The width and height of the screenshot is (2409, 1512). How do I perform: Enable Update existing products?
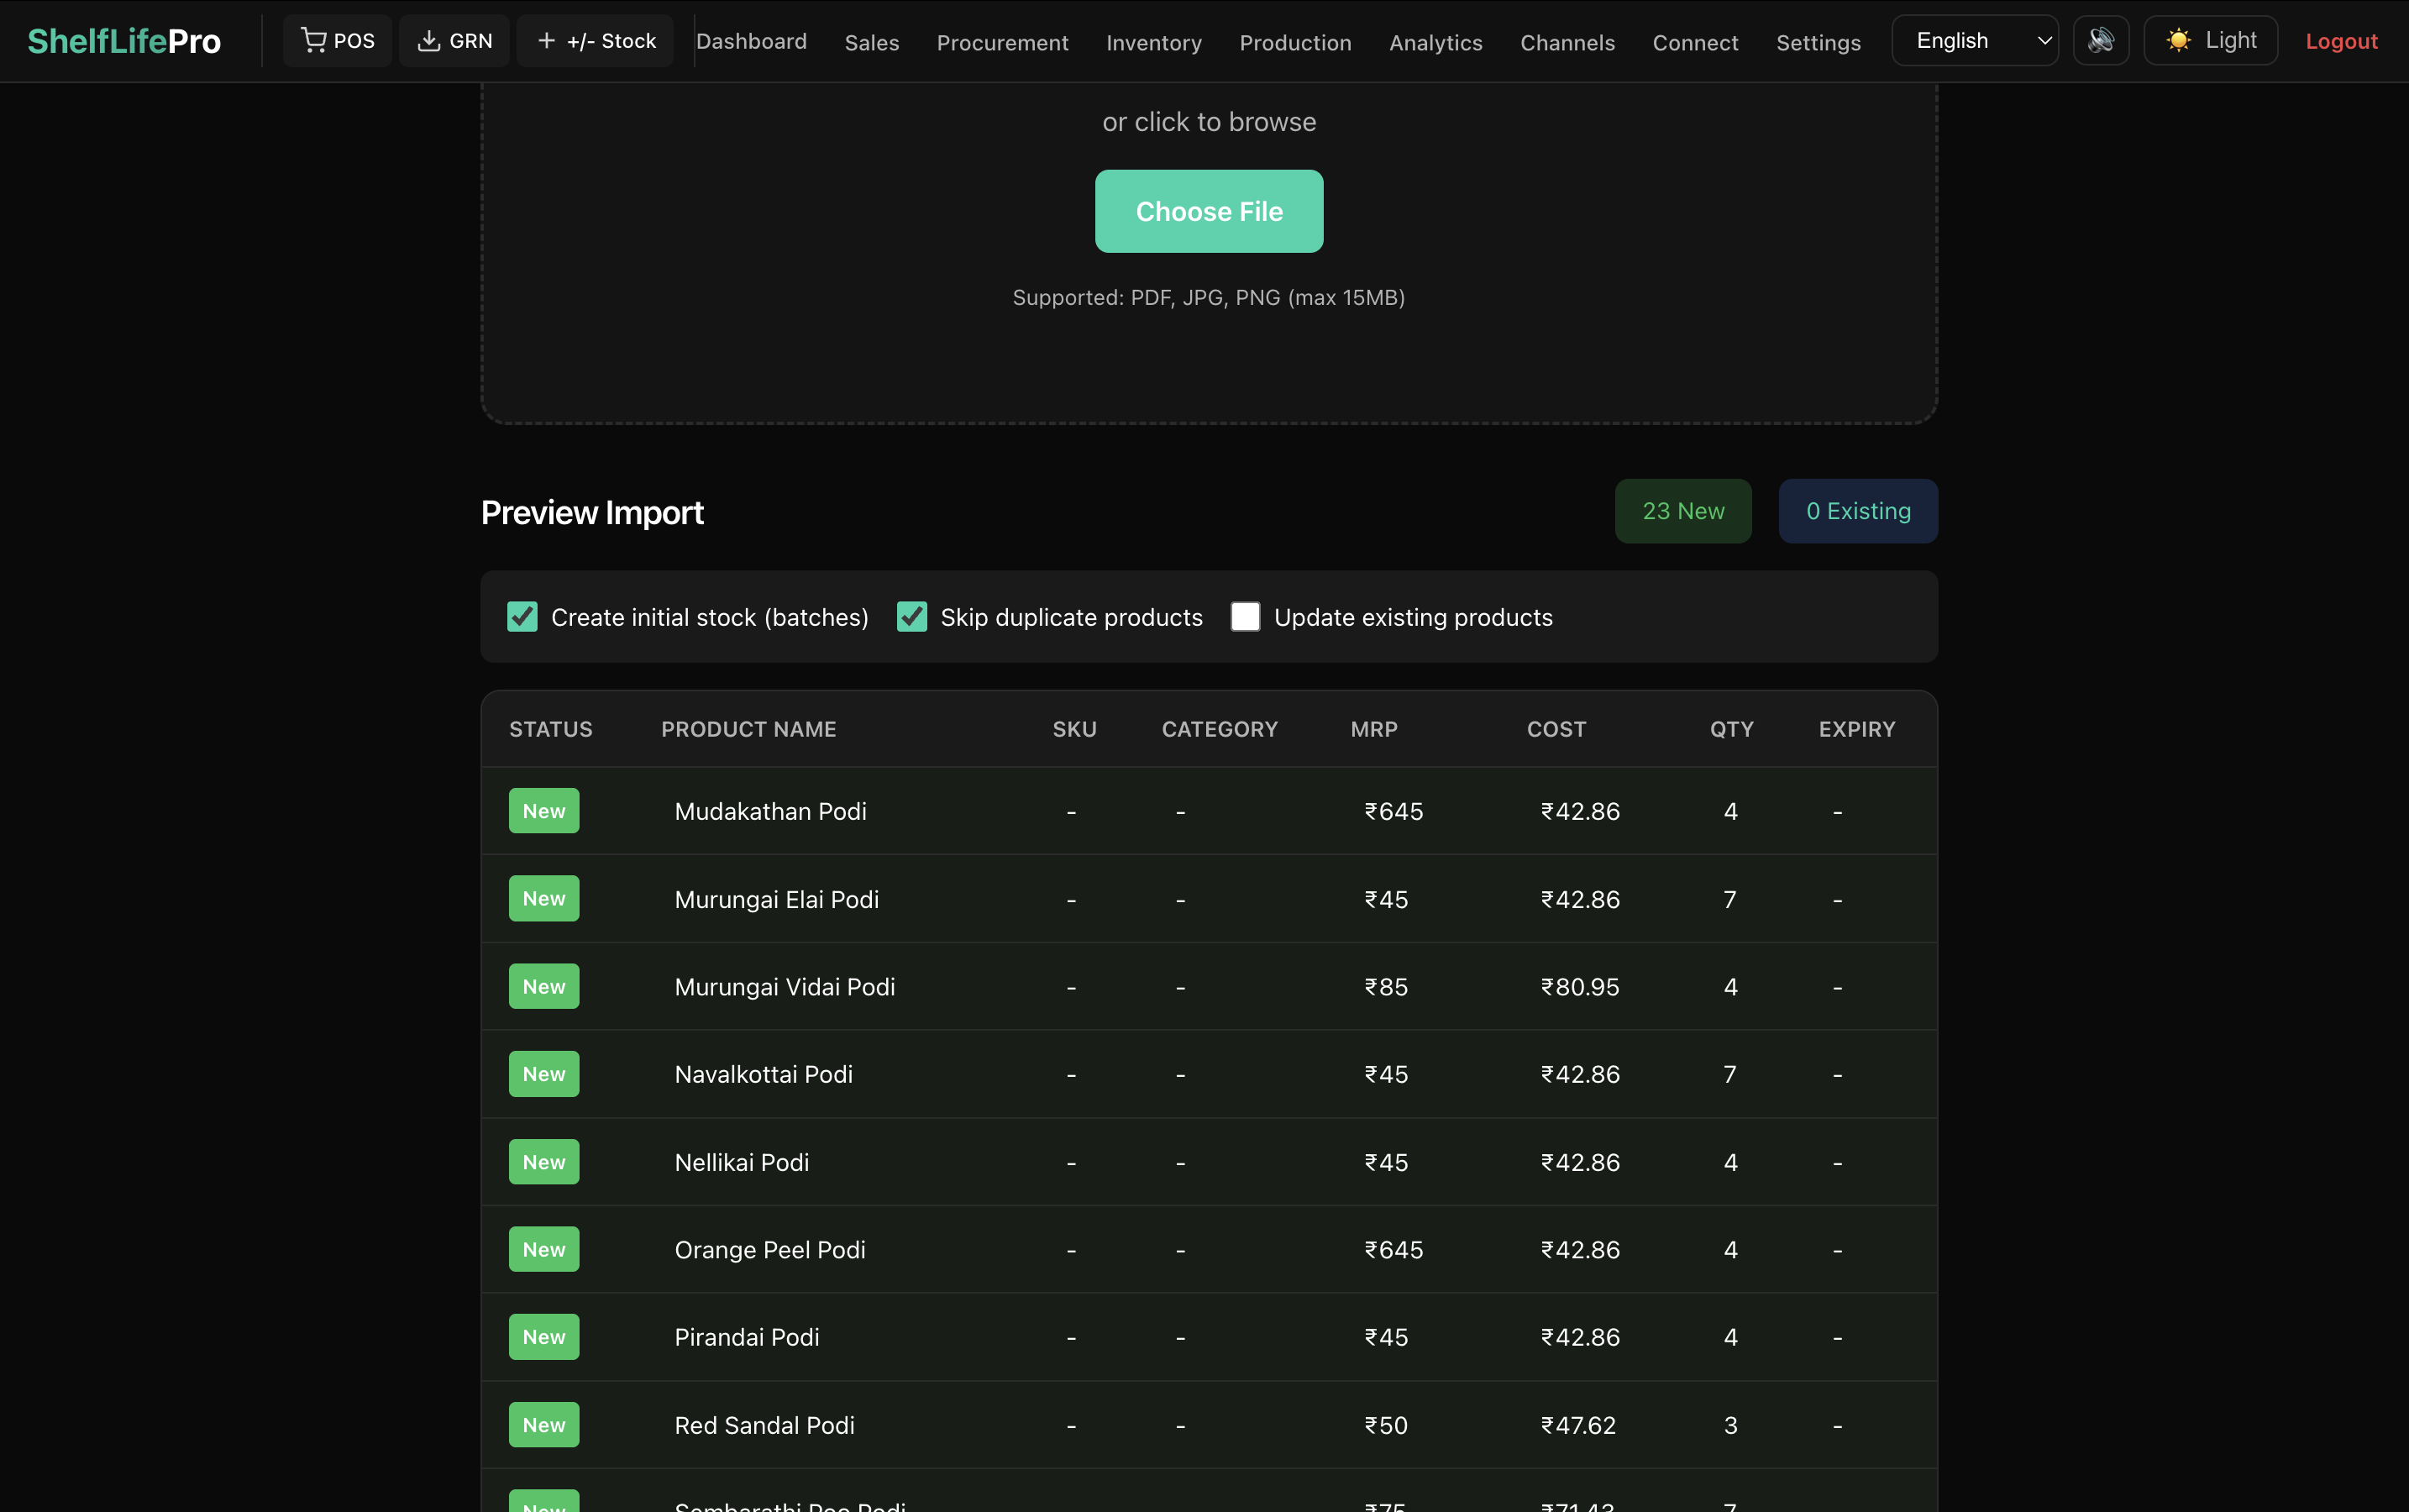click(1244, 617)
